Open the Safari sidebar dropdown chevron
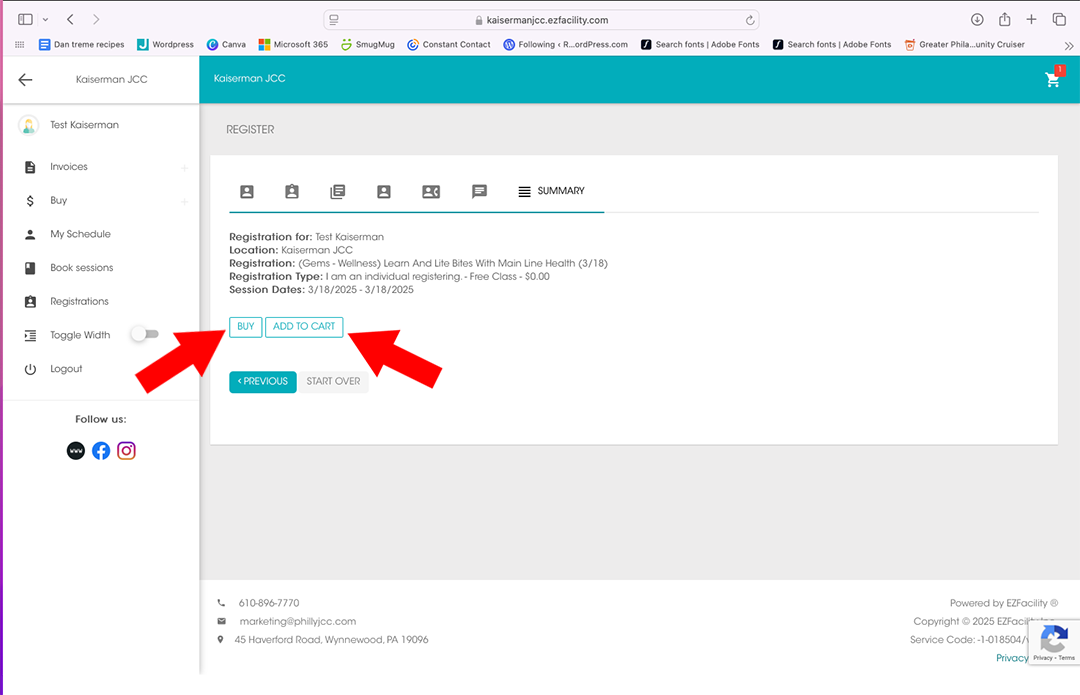Screen dimensions: 1080x695 [x=45, y=20]
